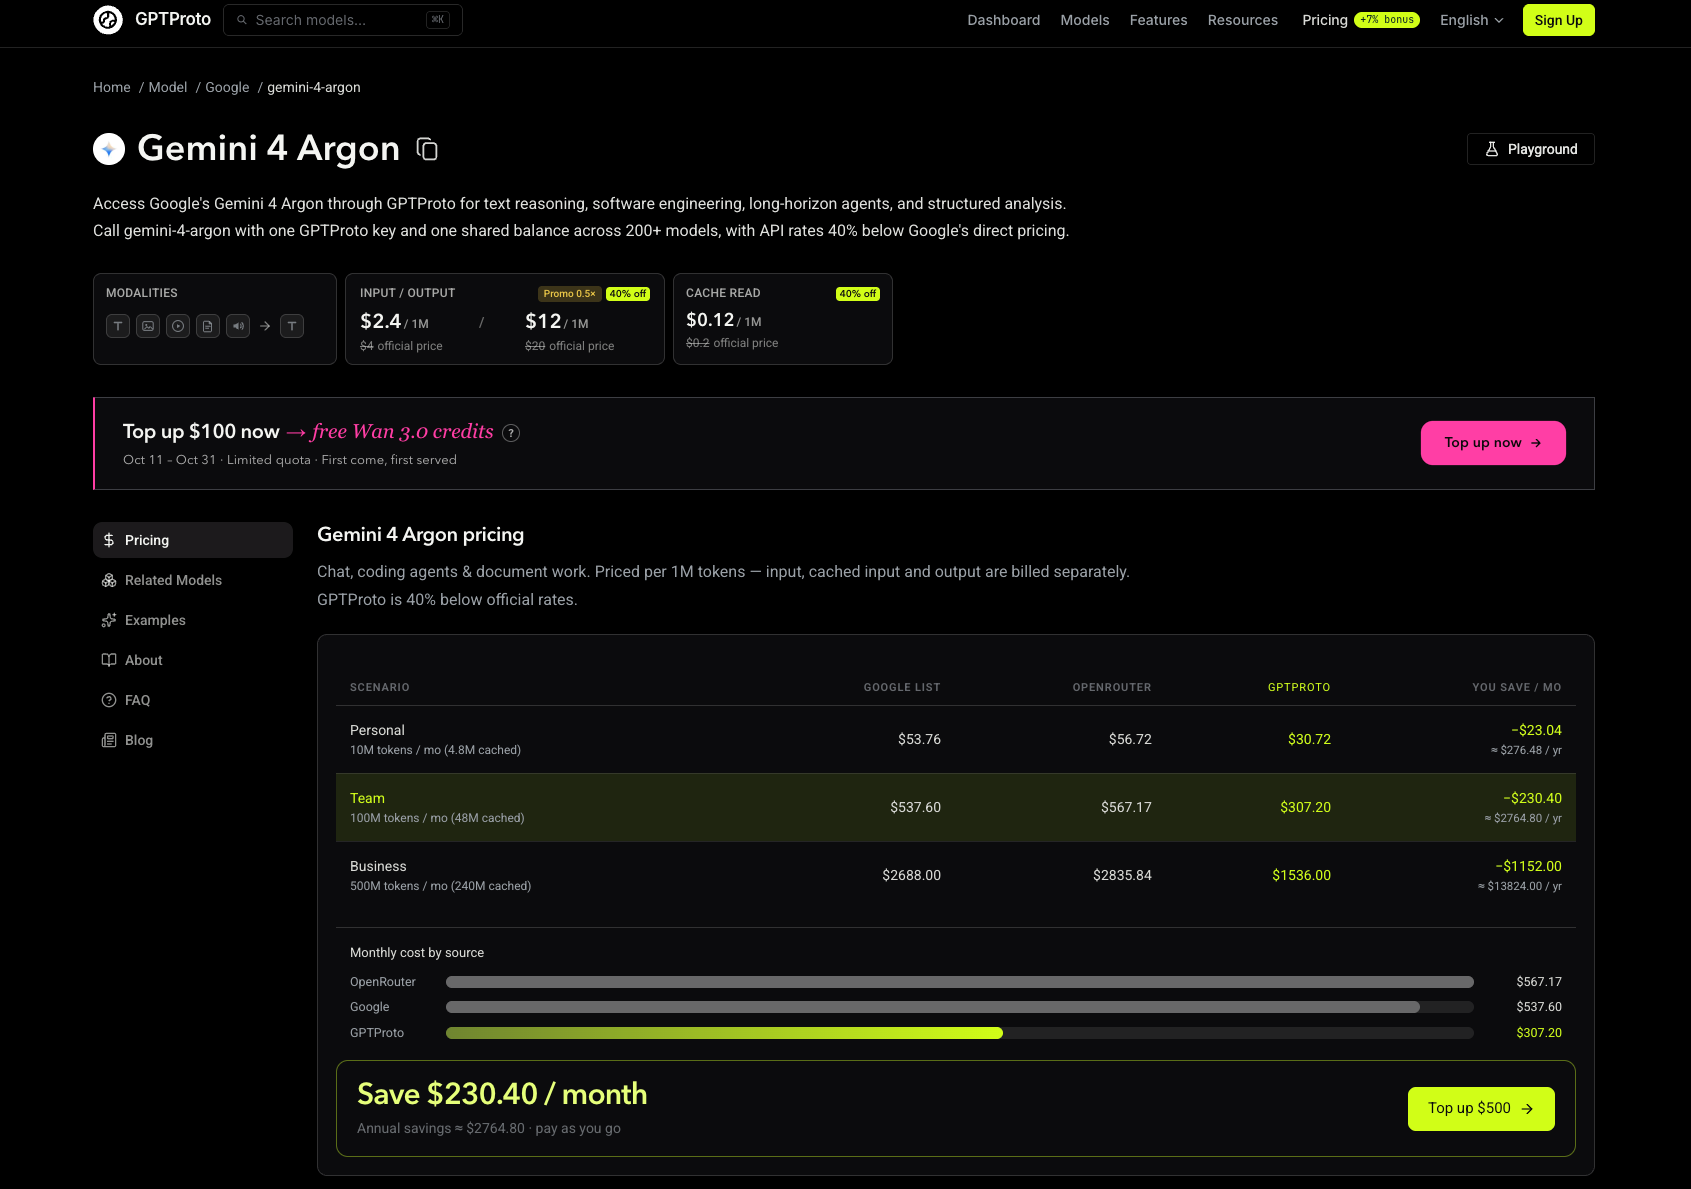Open the Models nav item
Screen dimensions: 1691x1189
1085,20
